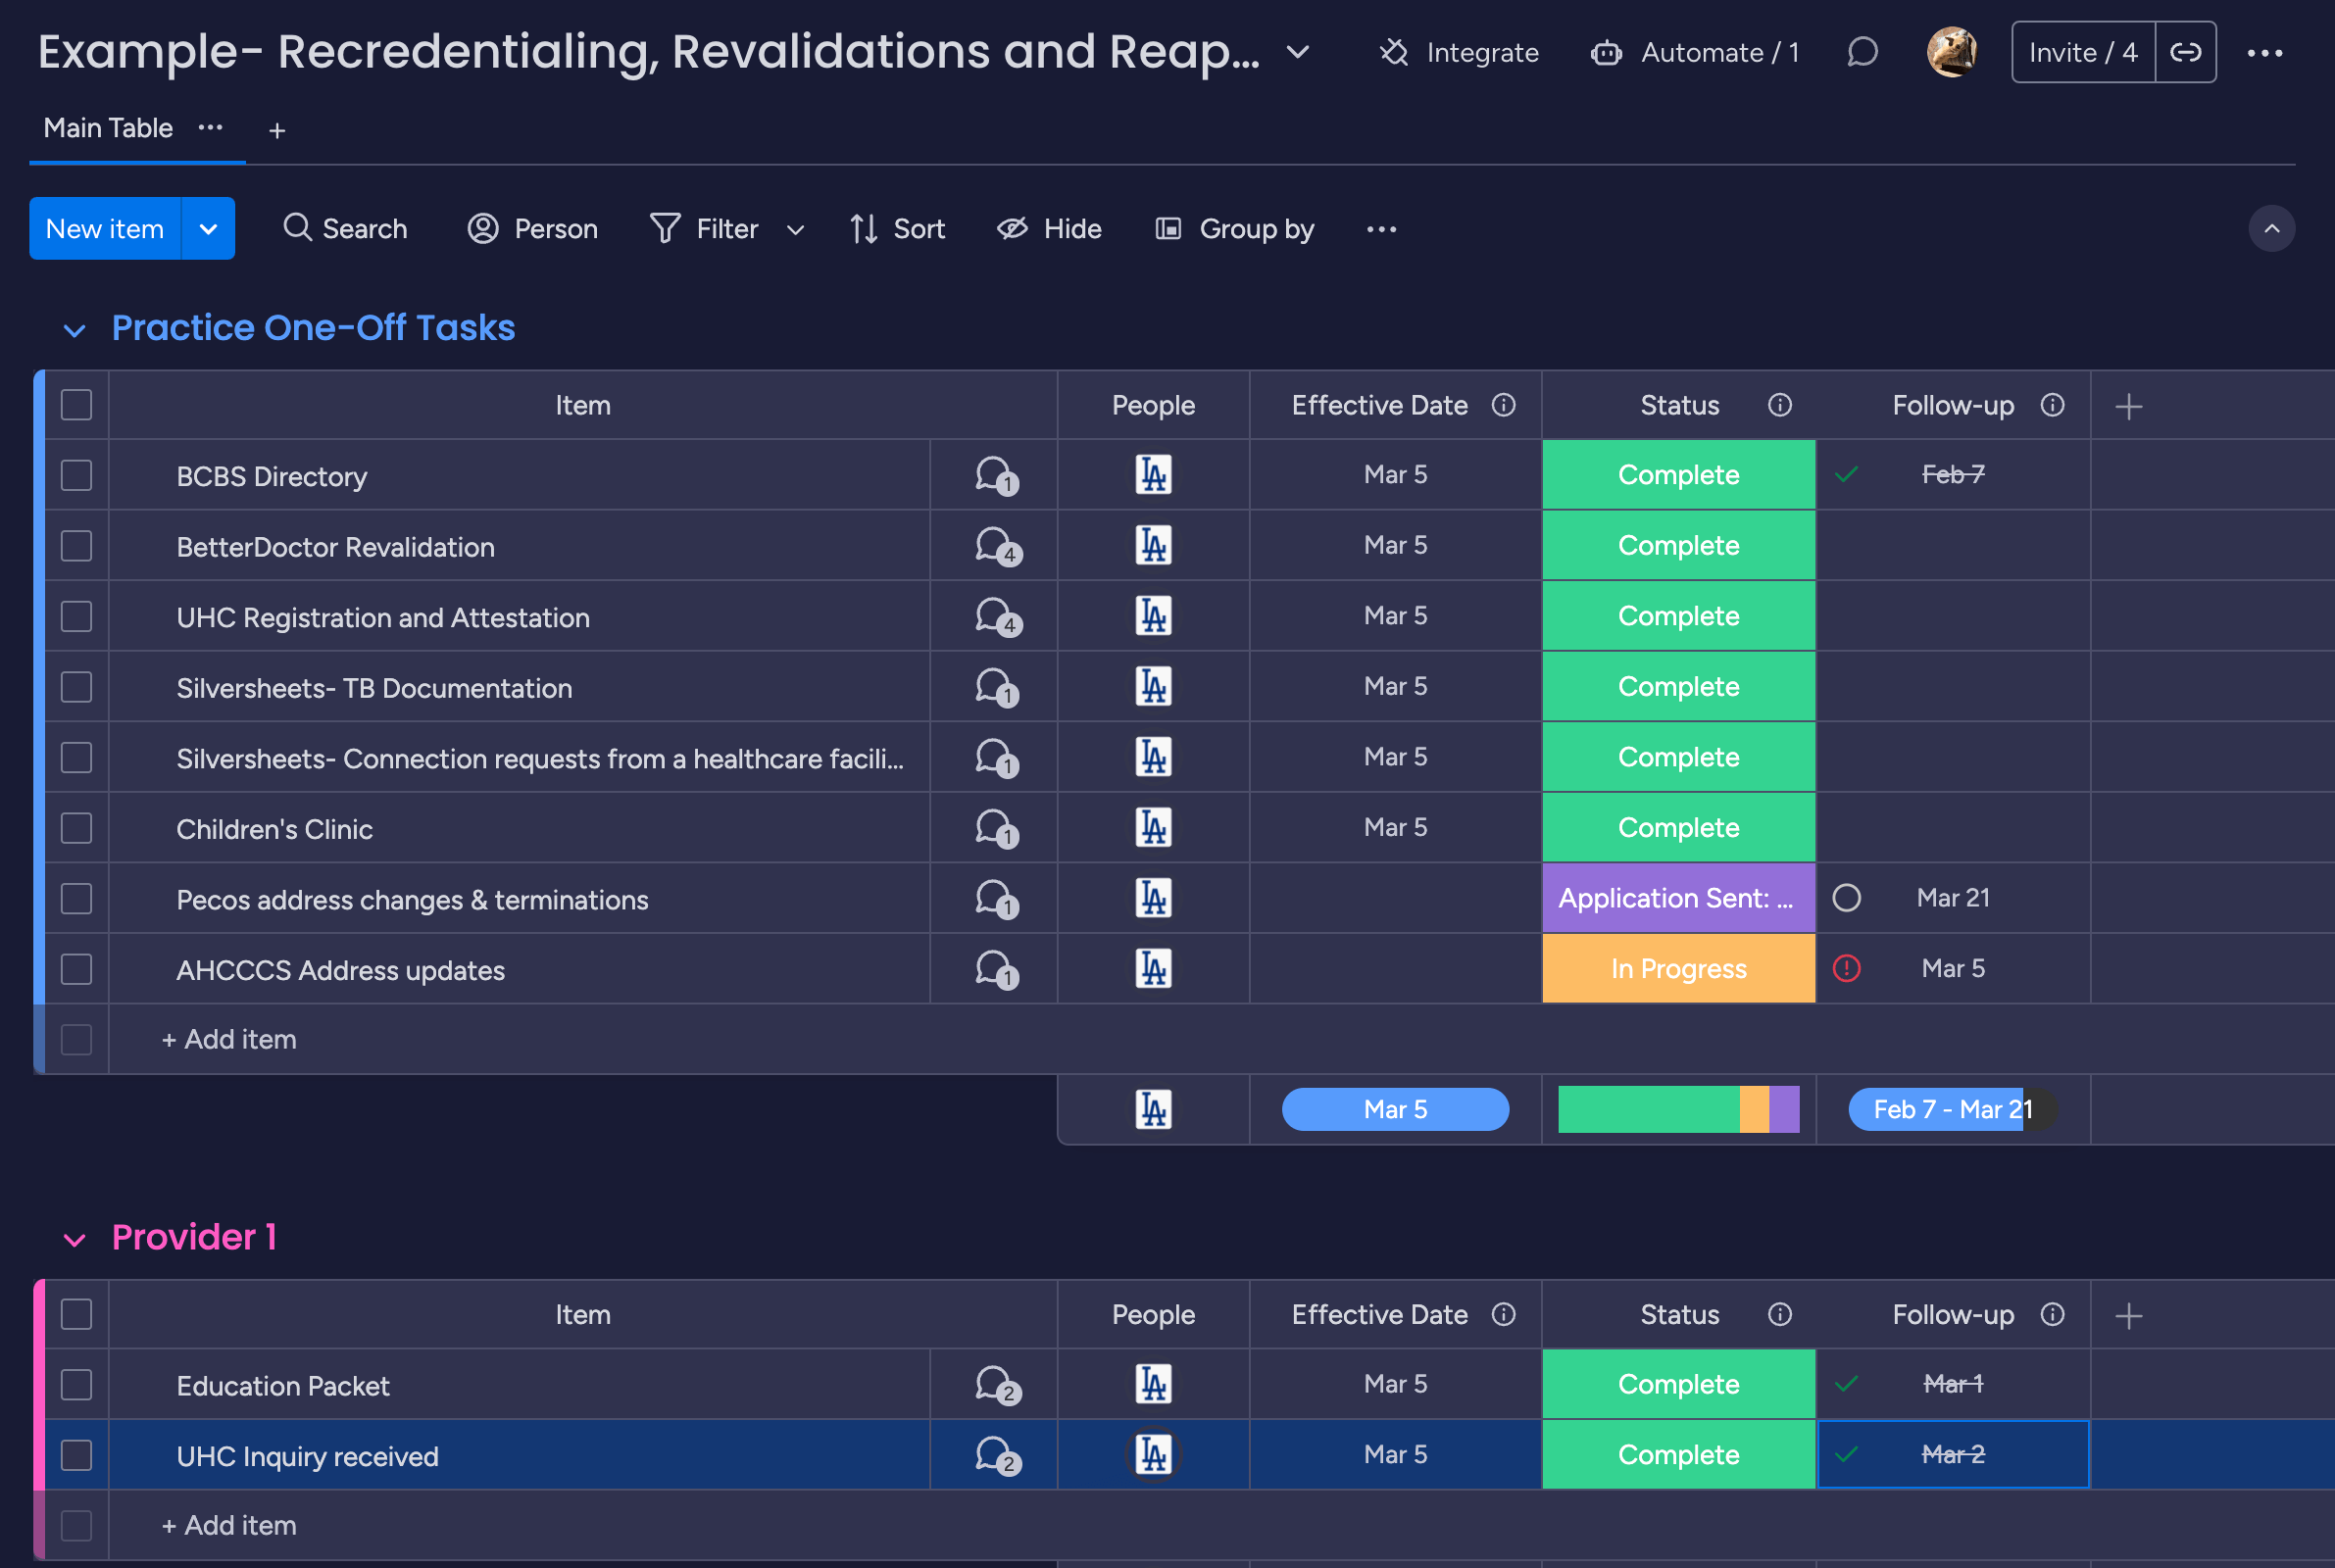
Task: Change In Progress status of AHCCCS Address updates
Action: [x=1678, y=969]
